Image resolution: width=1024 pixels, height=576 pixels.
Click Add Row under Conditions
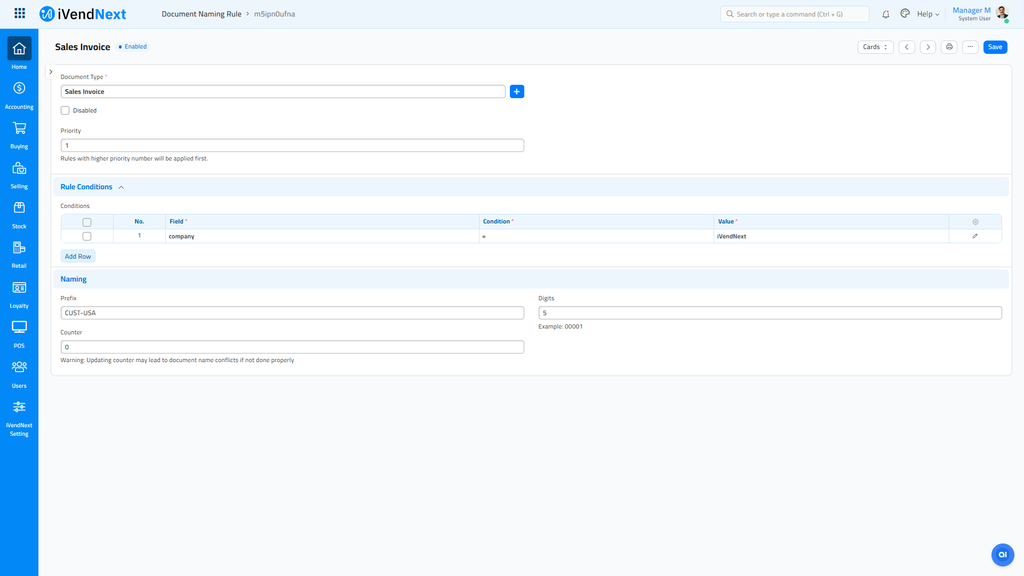[78, 256]
